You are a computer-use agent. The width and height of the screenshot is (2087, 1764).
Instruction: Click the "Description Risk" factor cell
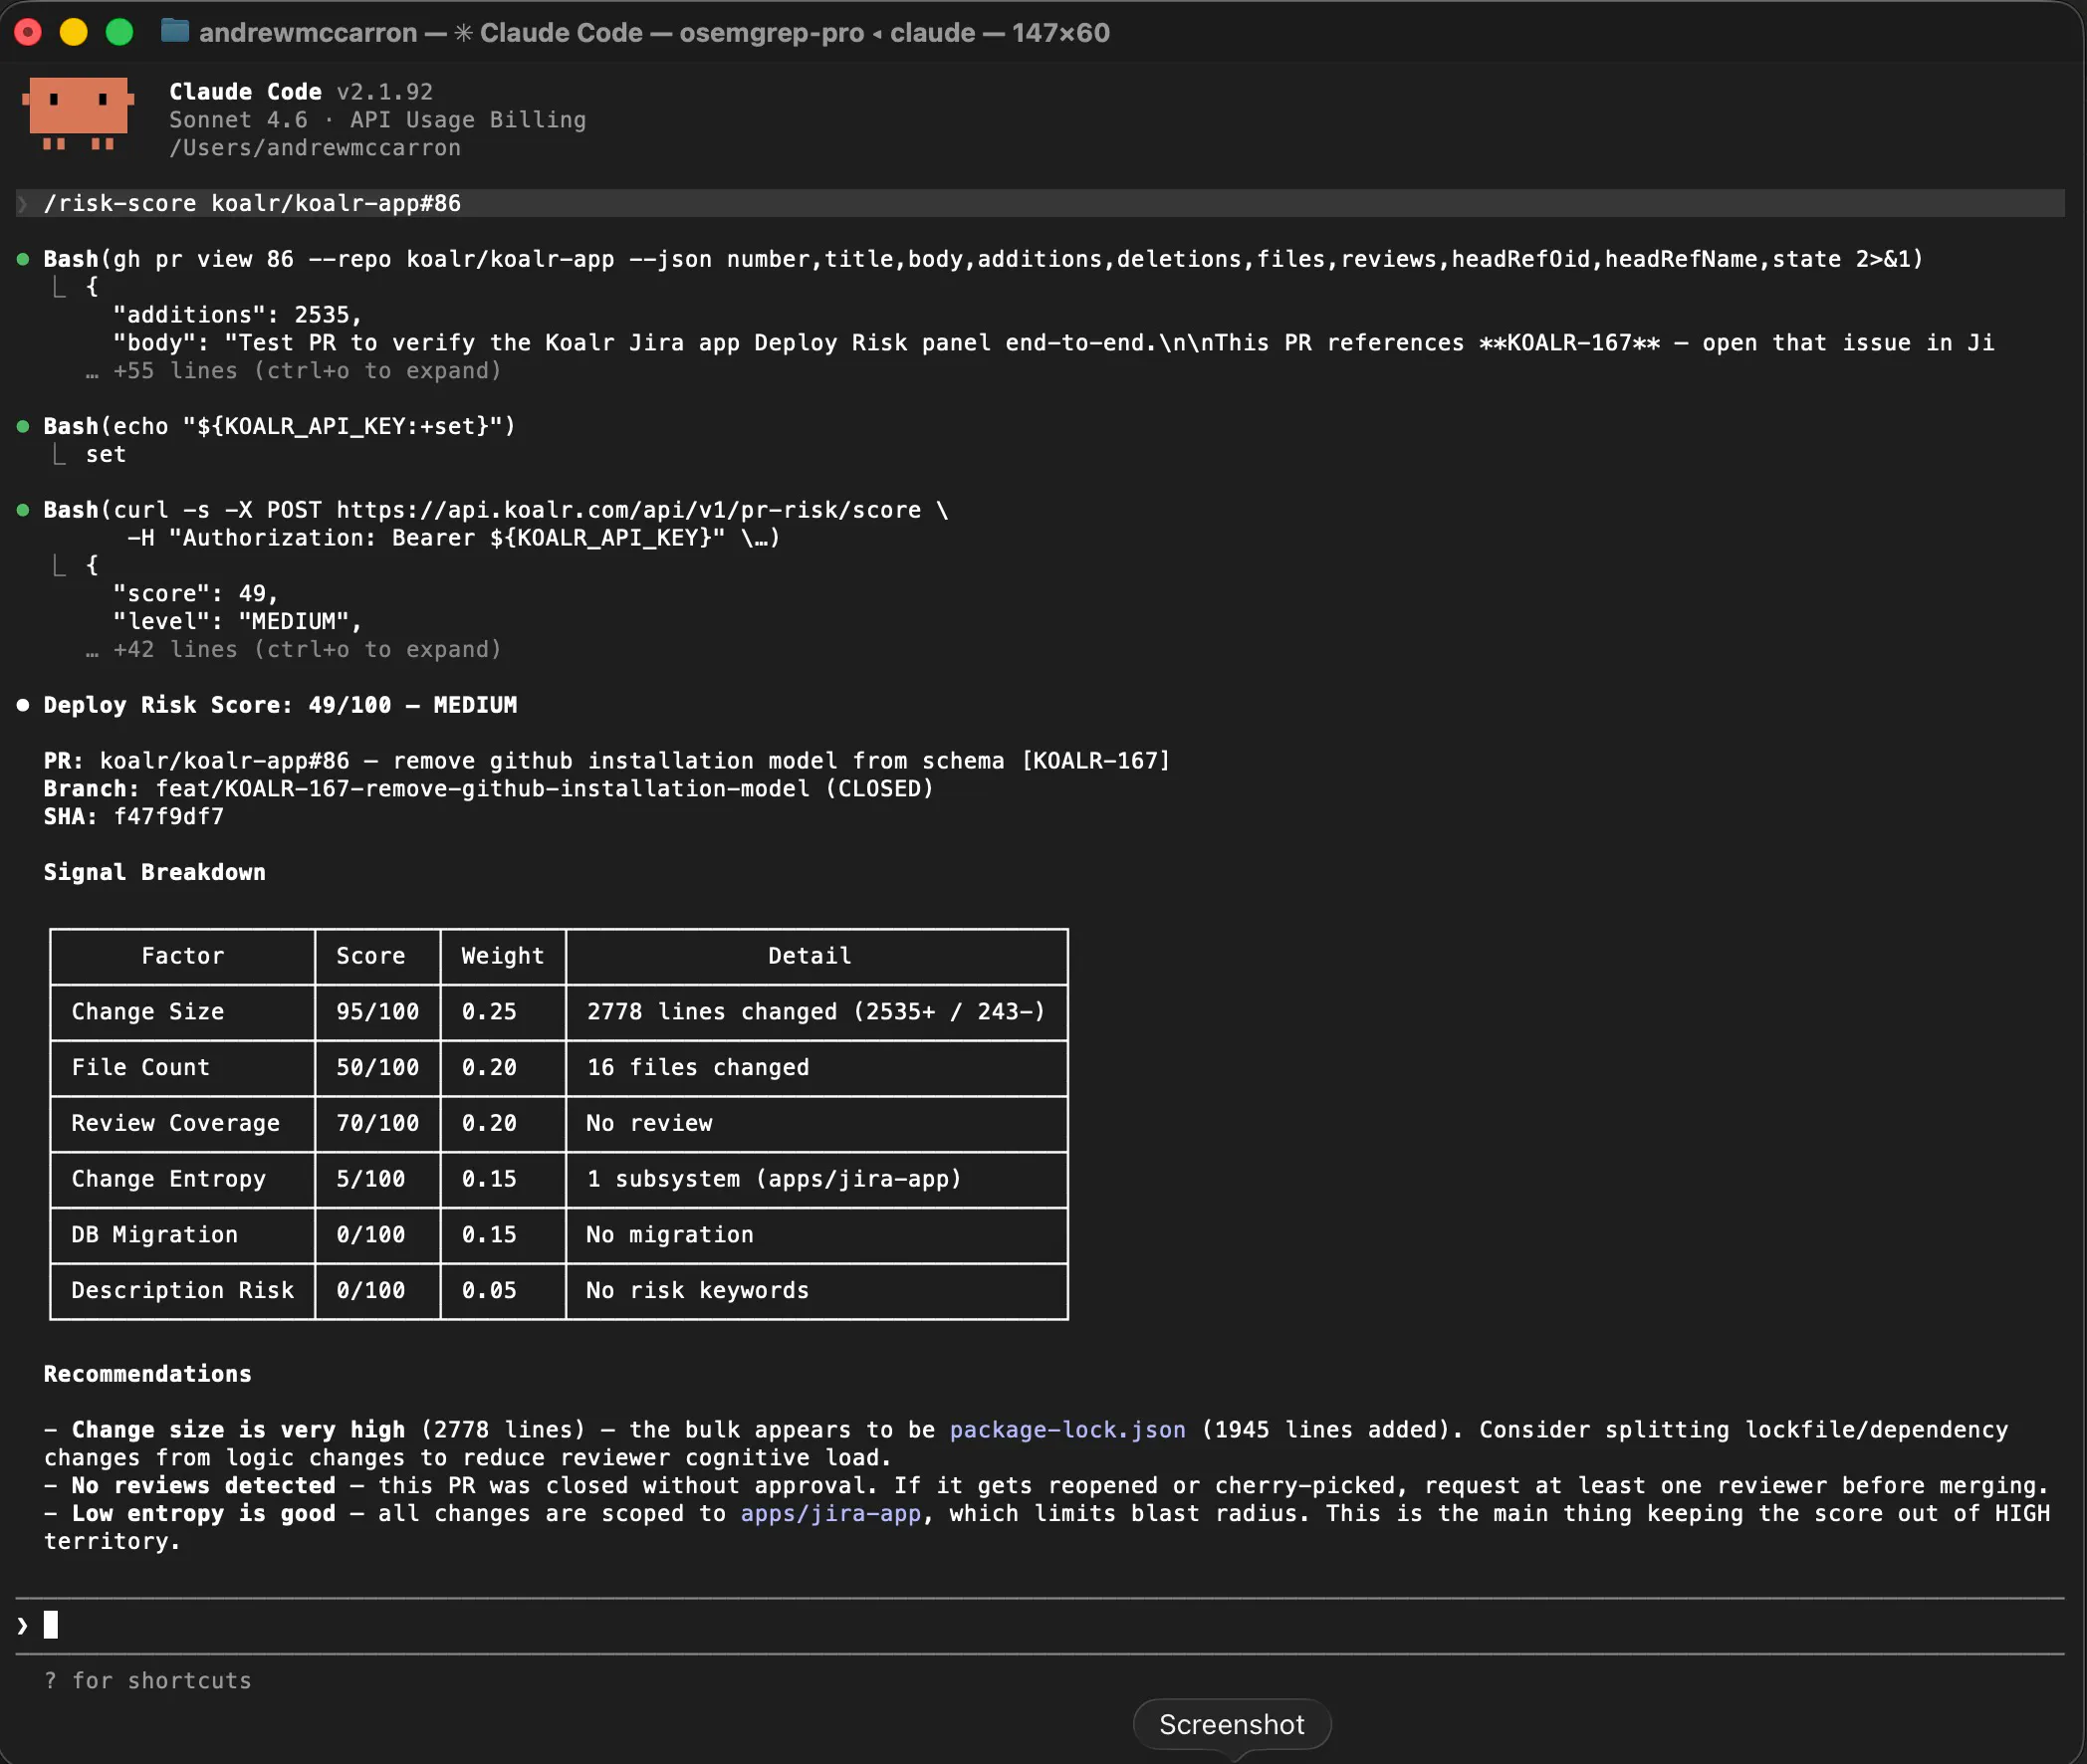pos(183,1291)
